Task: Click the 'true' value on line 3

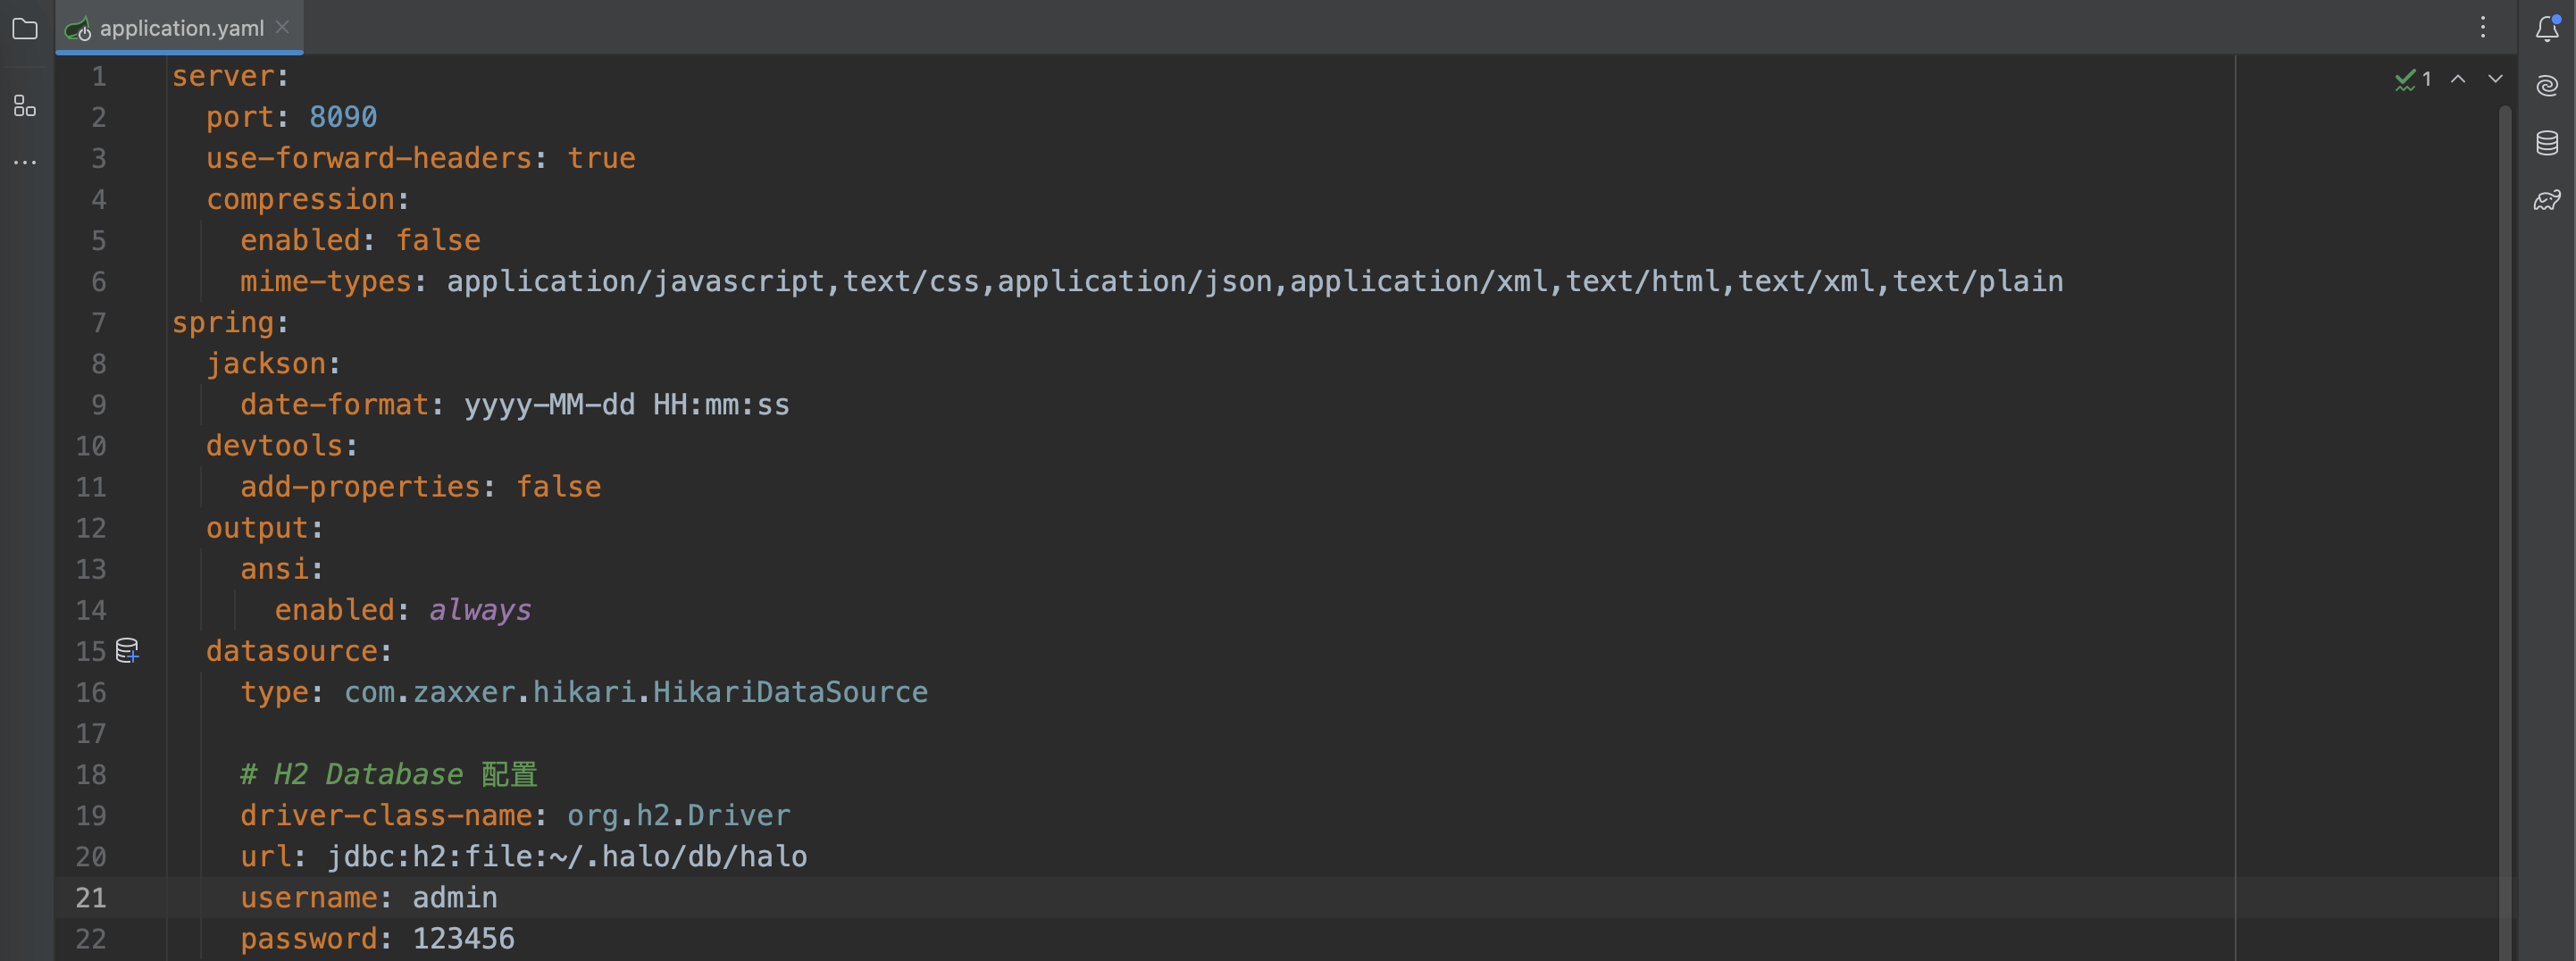Action: coord(601,158)
